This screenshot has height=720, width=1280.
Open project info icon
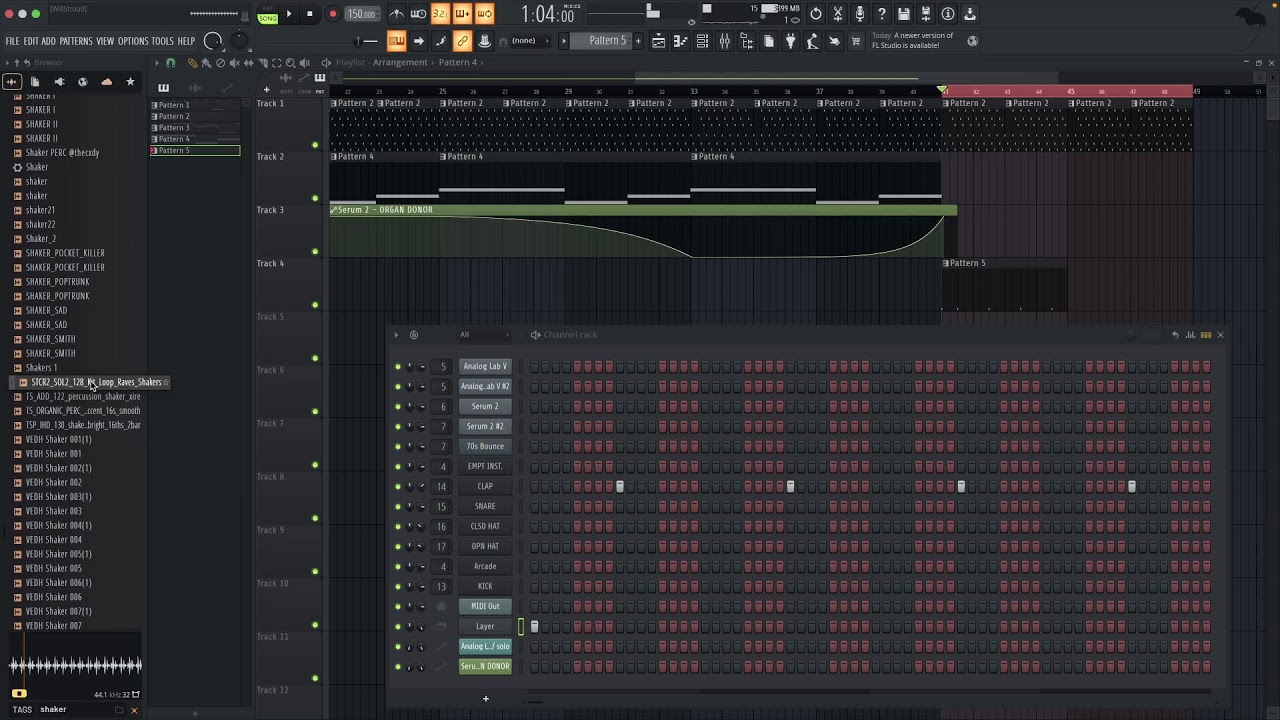tap(948, 14)
